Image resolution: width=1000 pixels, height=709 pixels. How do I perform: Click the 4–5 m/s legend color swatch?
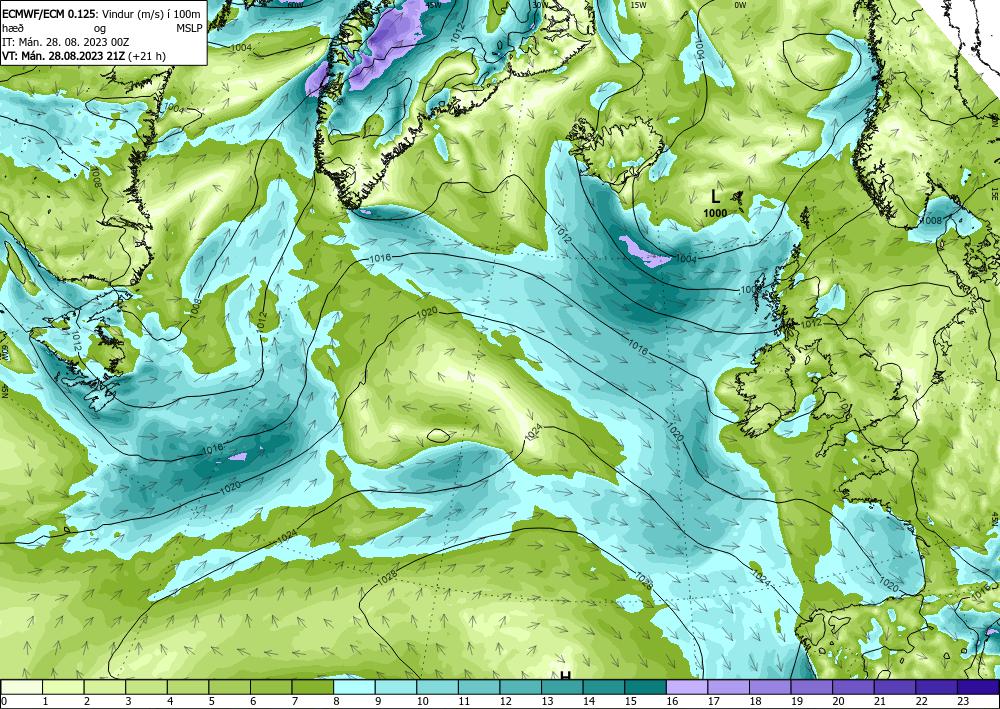188,687
